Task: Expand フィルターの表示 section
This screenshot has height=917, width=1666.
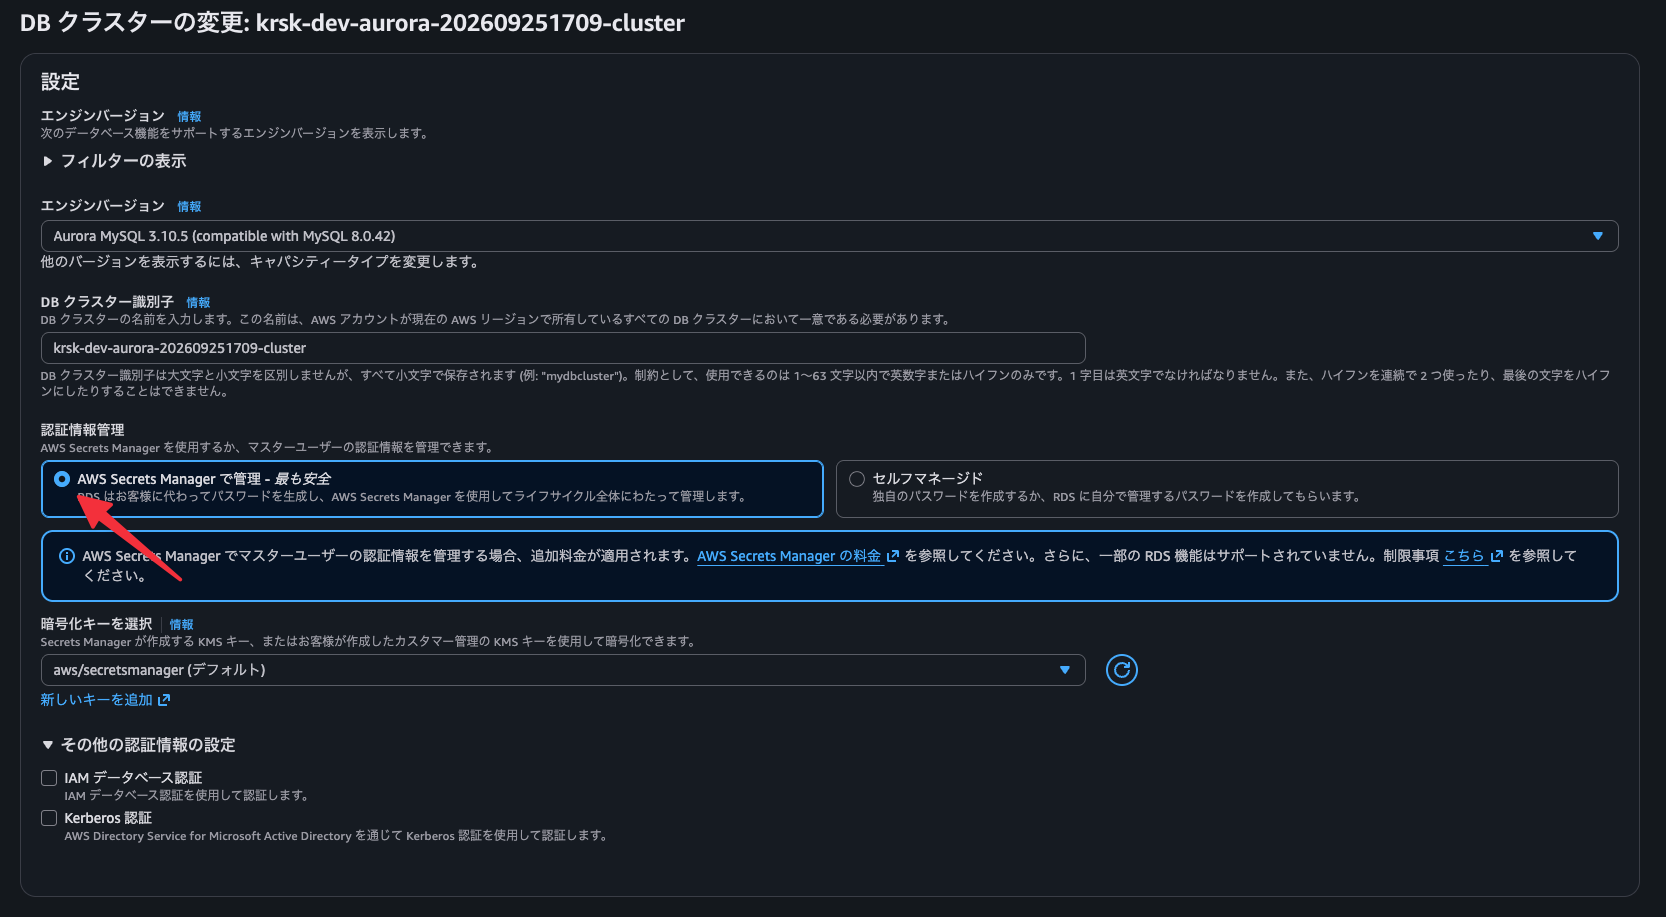Action: (x=114, y=161)
